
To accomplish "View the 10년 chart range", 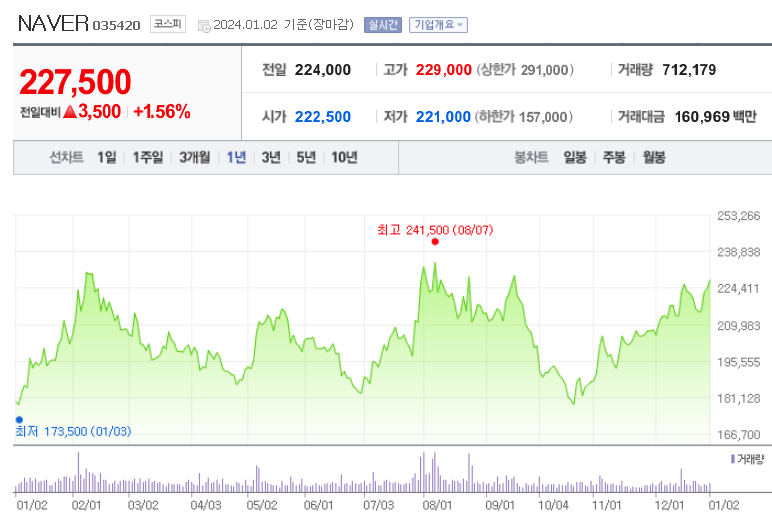I will point(344,157).
